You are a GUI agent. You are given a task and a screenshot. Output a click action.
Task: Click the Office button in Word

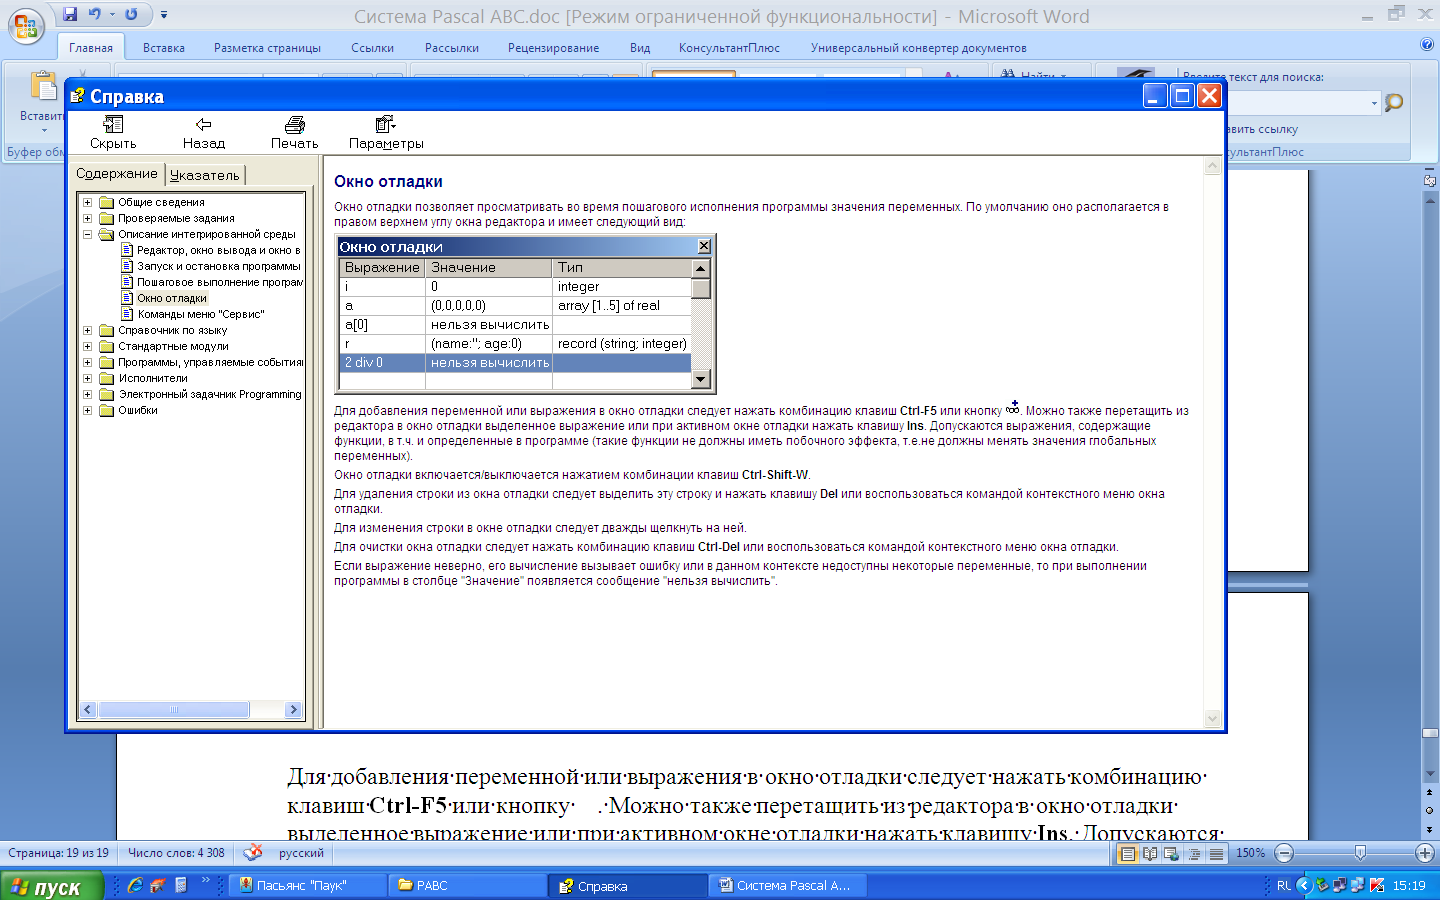(x=27, y=25)
